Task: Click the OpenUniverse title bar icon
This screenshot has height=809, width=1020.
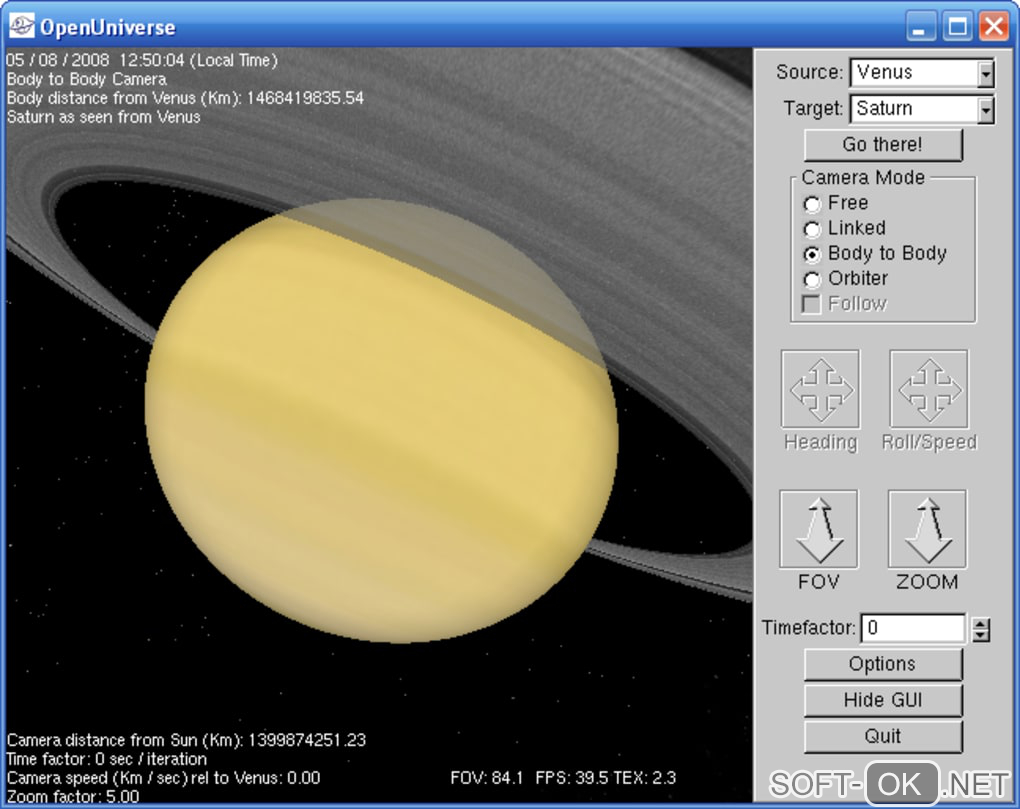Action: (x=22, y=26)
